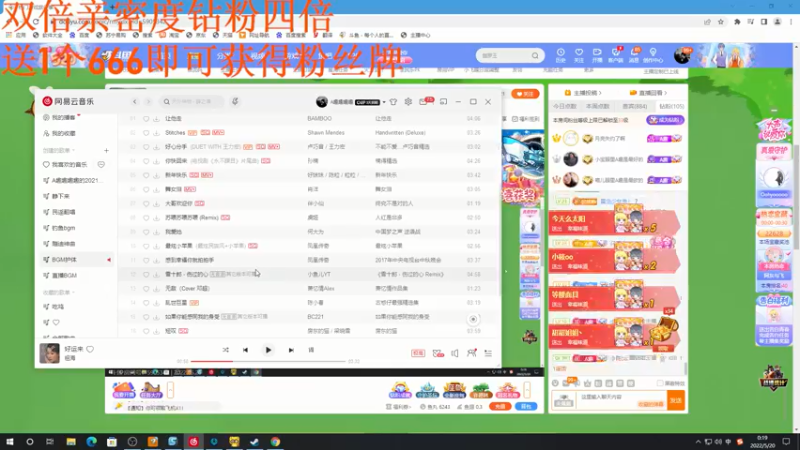This screenshot has width=800, height=450.
Task: Like the first song in list
Action: coord(146,118)
